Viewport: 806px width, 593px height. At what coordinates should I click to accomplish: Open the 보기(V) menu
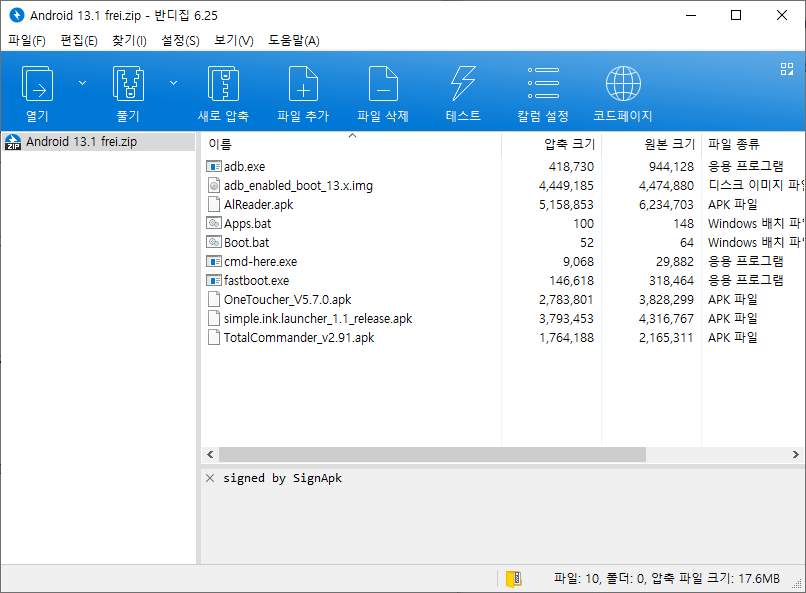click(x=234, y=40)
